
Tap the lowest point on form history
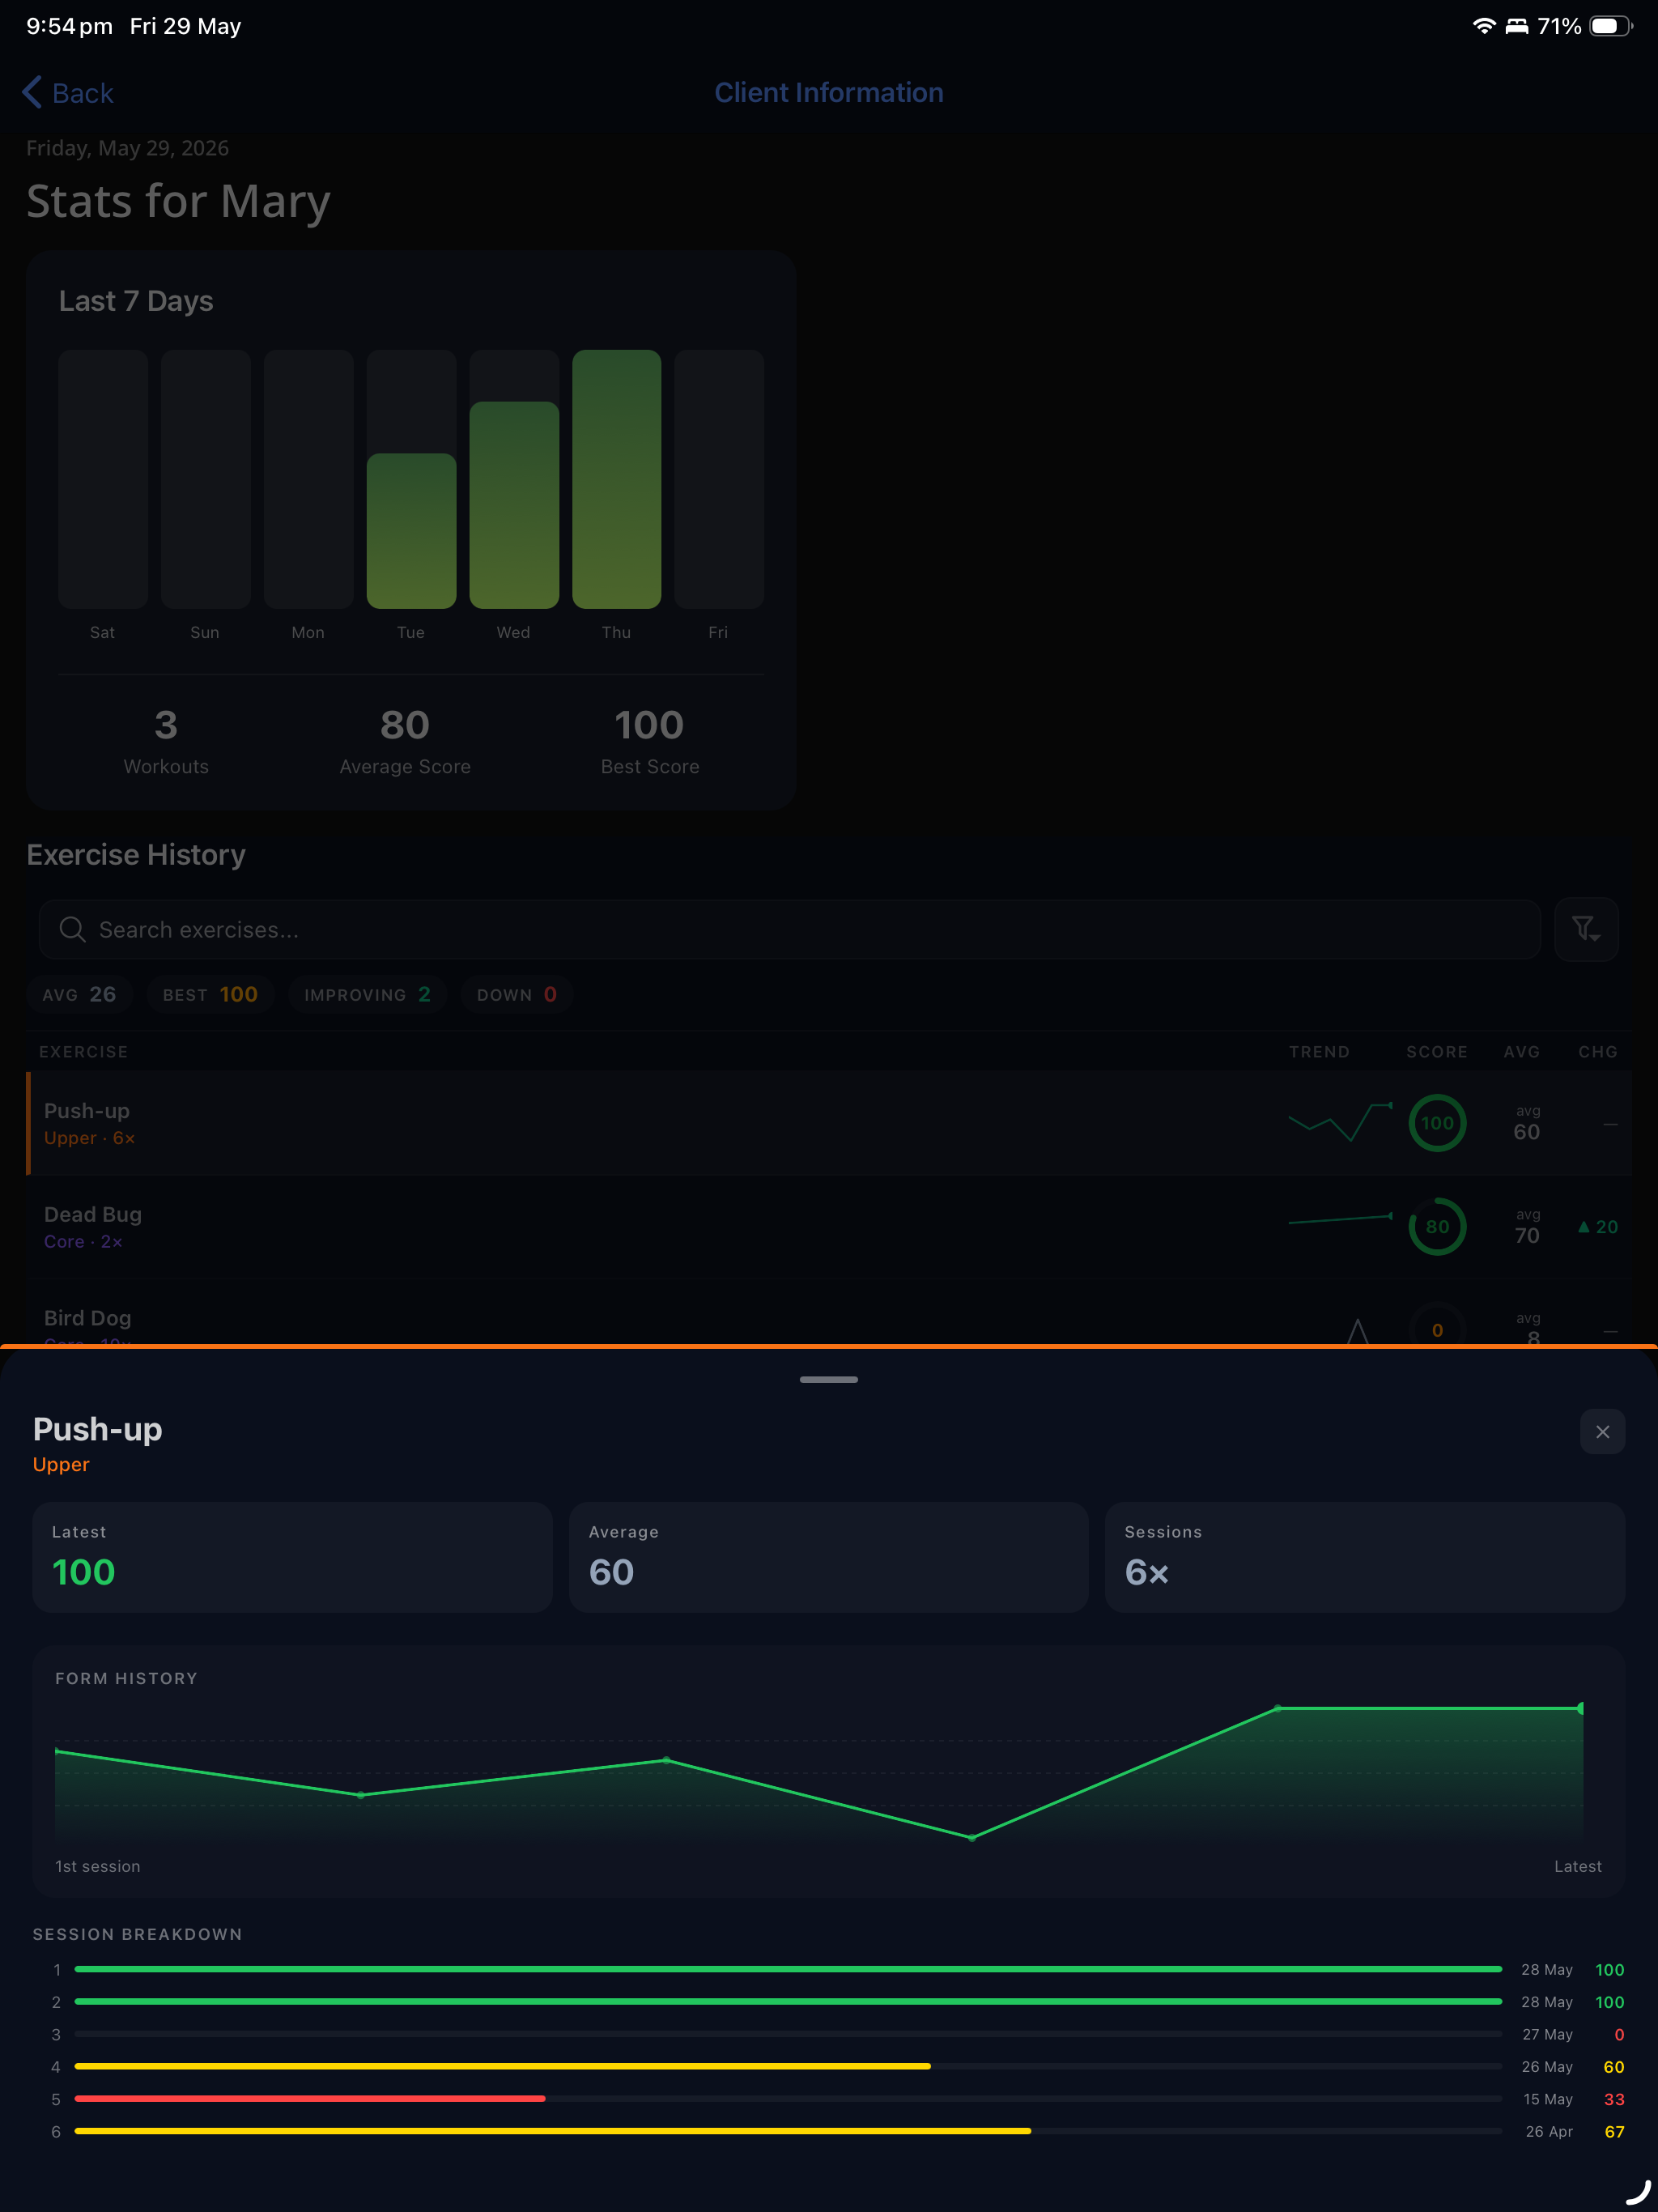(972, 1837)
